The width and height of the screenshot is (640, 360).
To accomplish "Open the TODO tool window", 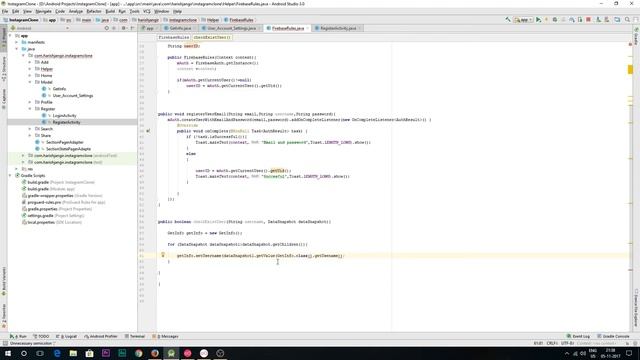I will tap(41, 336).
